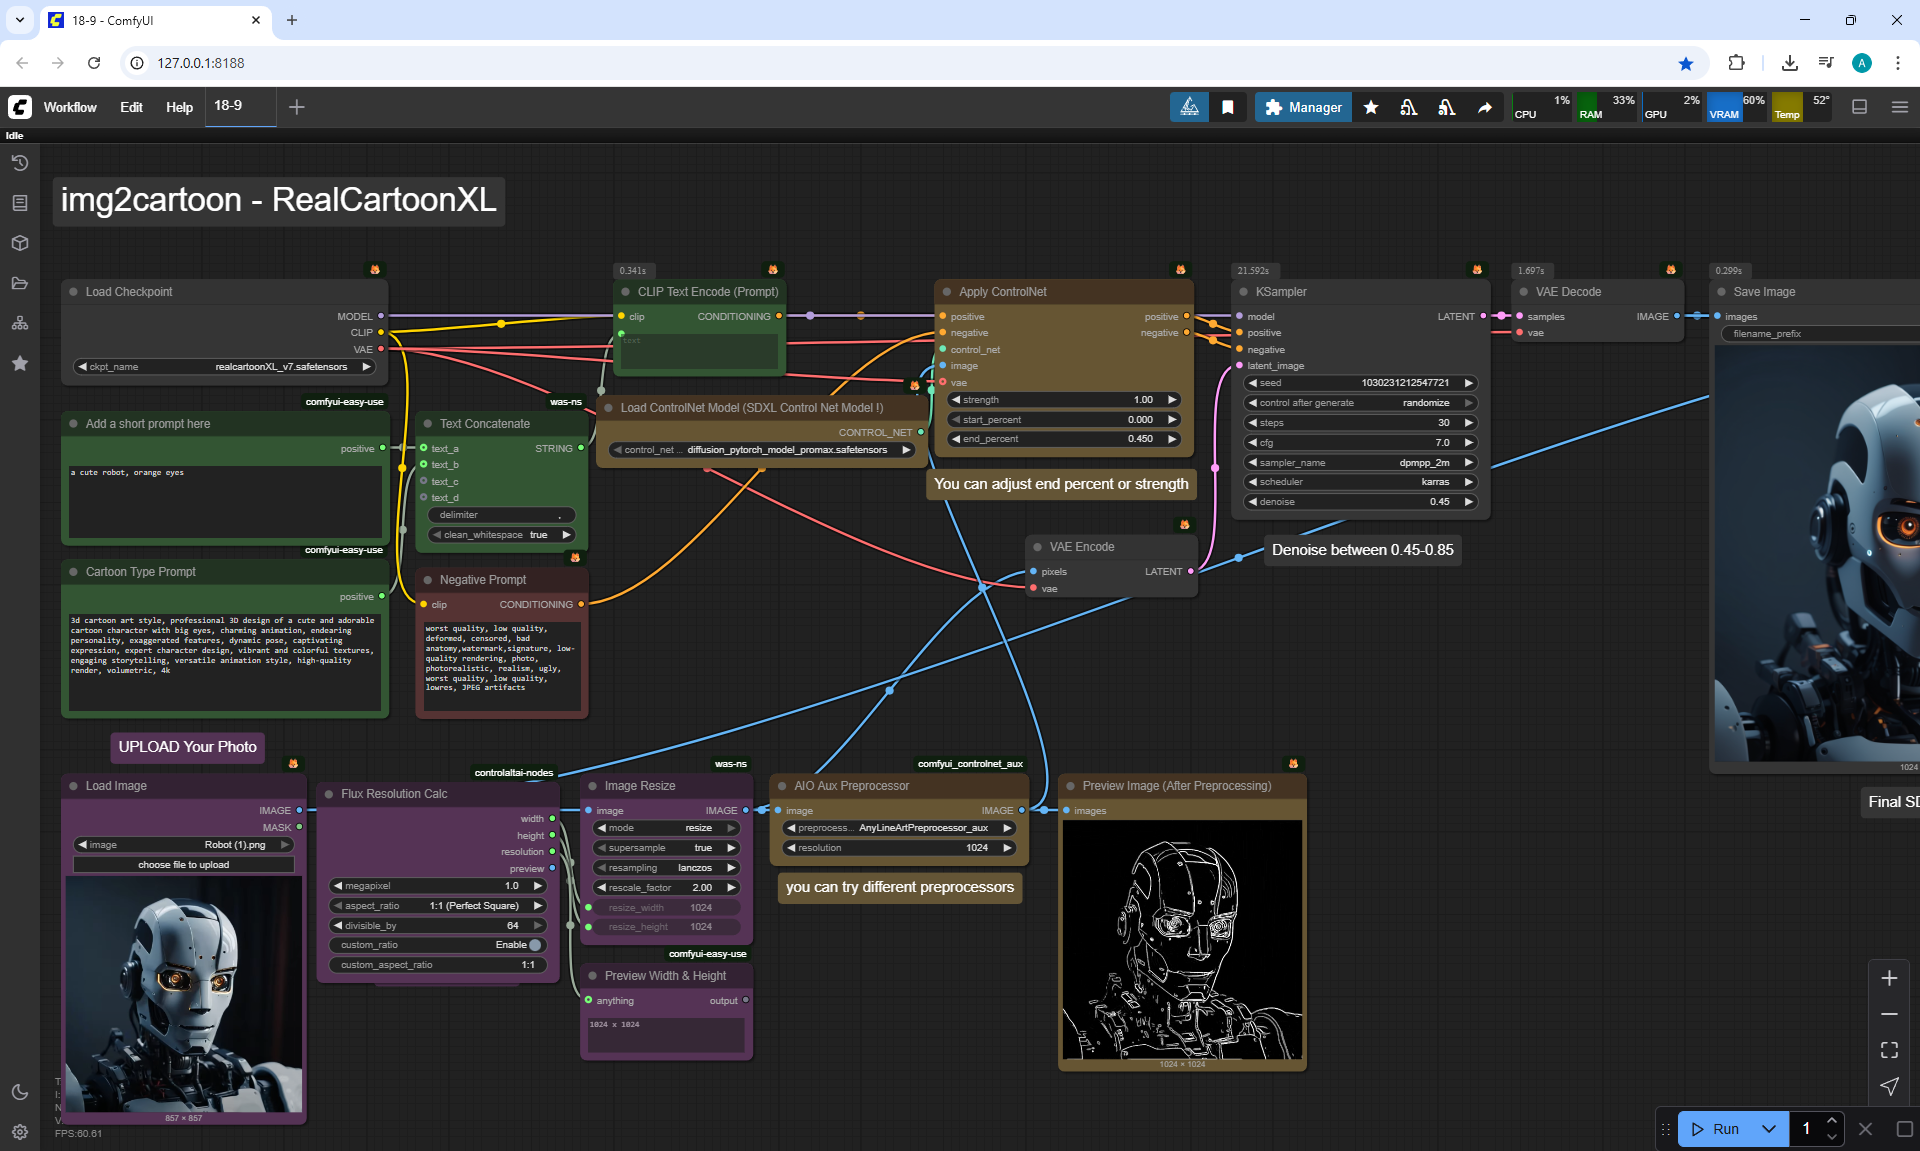The image size is (1920, 1151).
Task: Click choose file to upload button
Action: point(184,865)
